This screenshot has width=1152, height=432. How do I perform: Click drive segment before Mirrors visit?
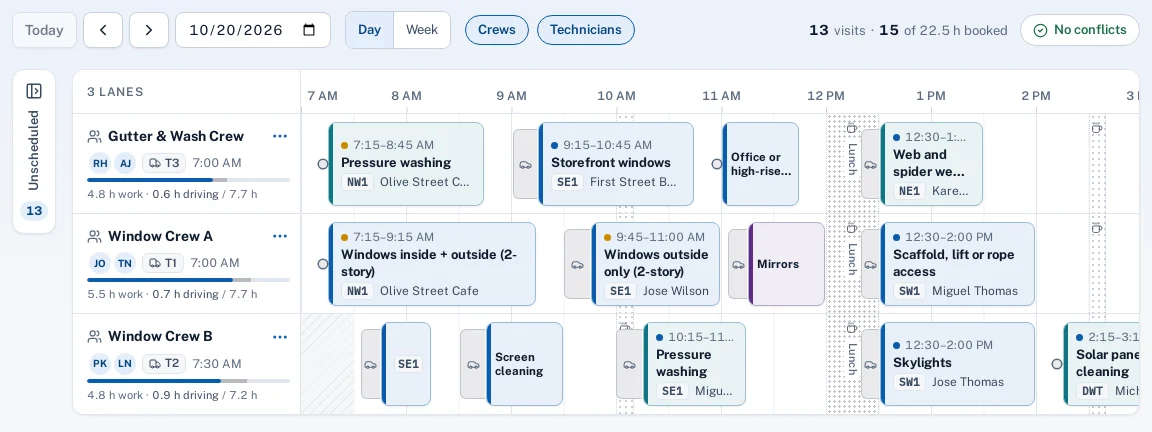click(x=738, y=264)
